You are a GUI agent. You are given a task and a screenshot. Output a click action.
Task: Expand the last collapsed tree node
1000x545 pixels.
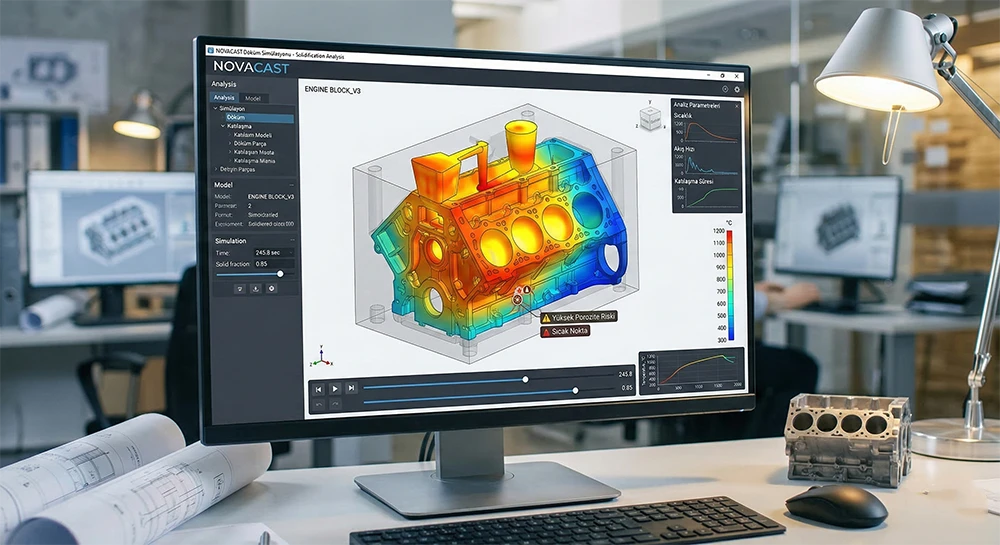(216, 169)
